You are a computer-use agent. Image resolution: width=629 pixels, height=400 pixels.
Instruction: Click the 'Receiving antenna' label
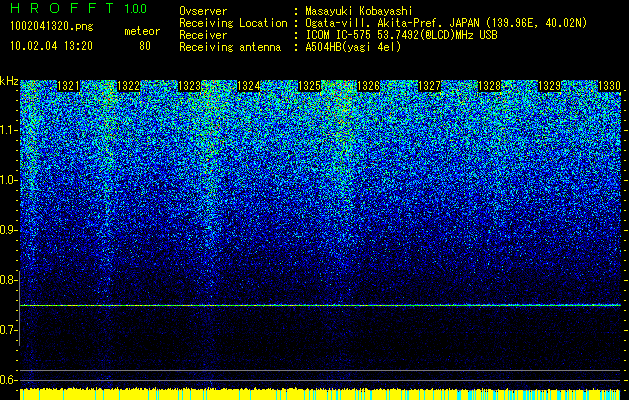(x=230, y=47)
